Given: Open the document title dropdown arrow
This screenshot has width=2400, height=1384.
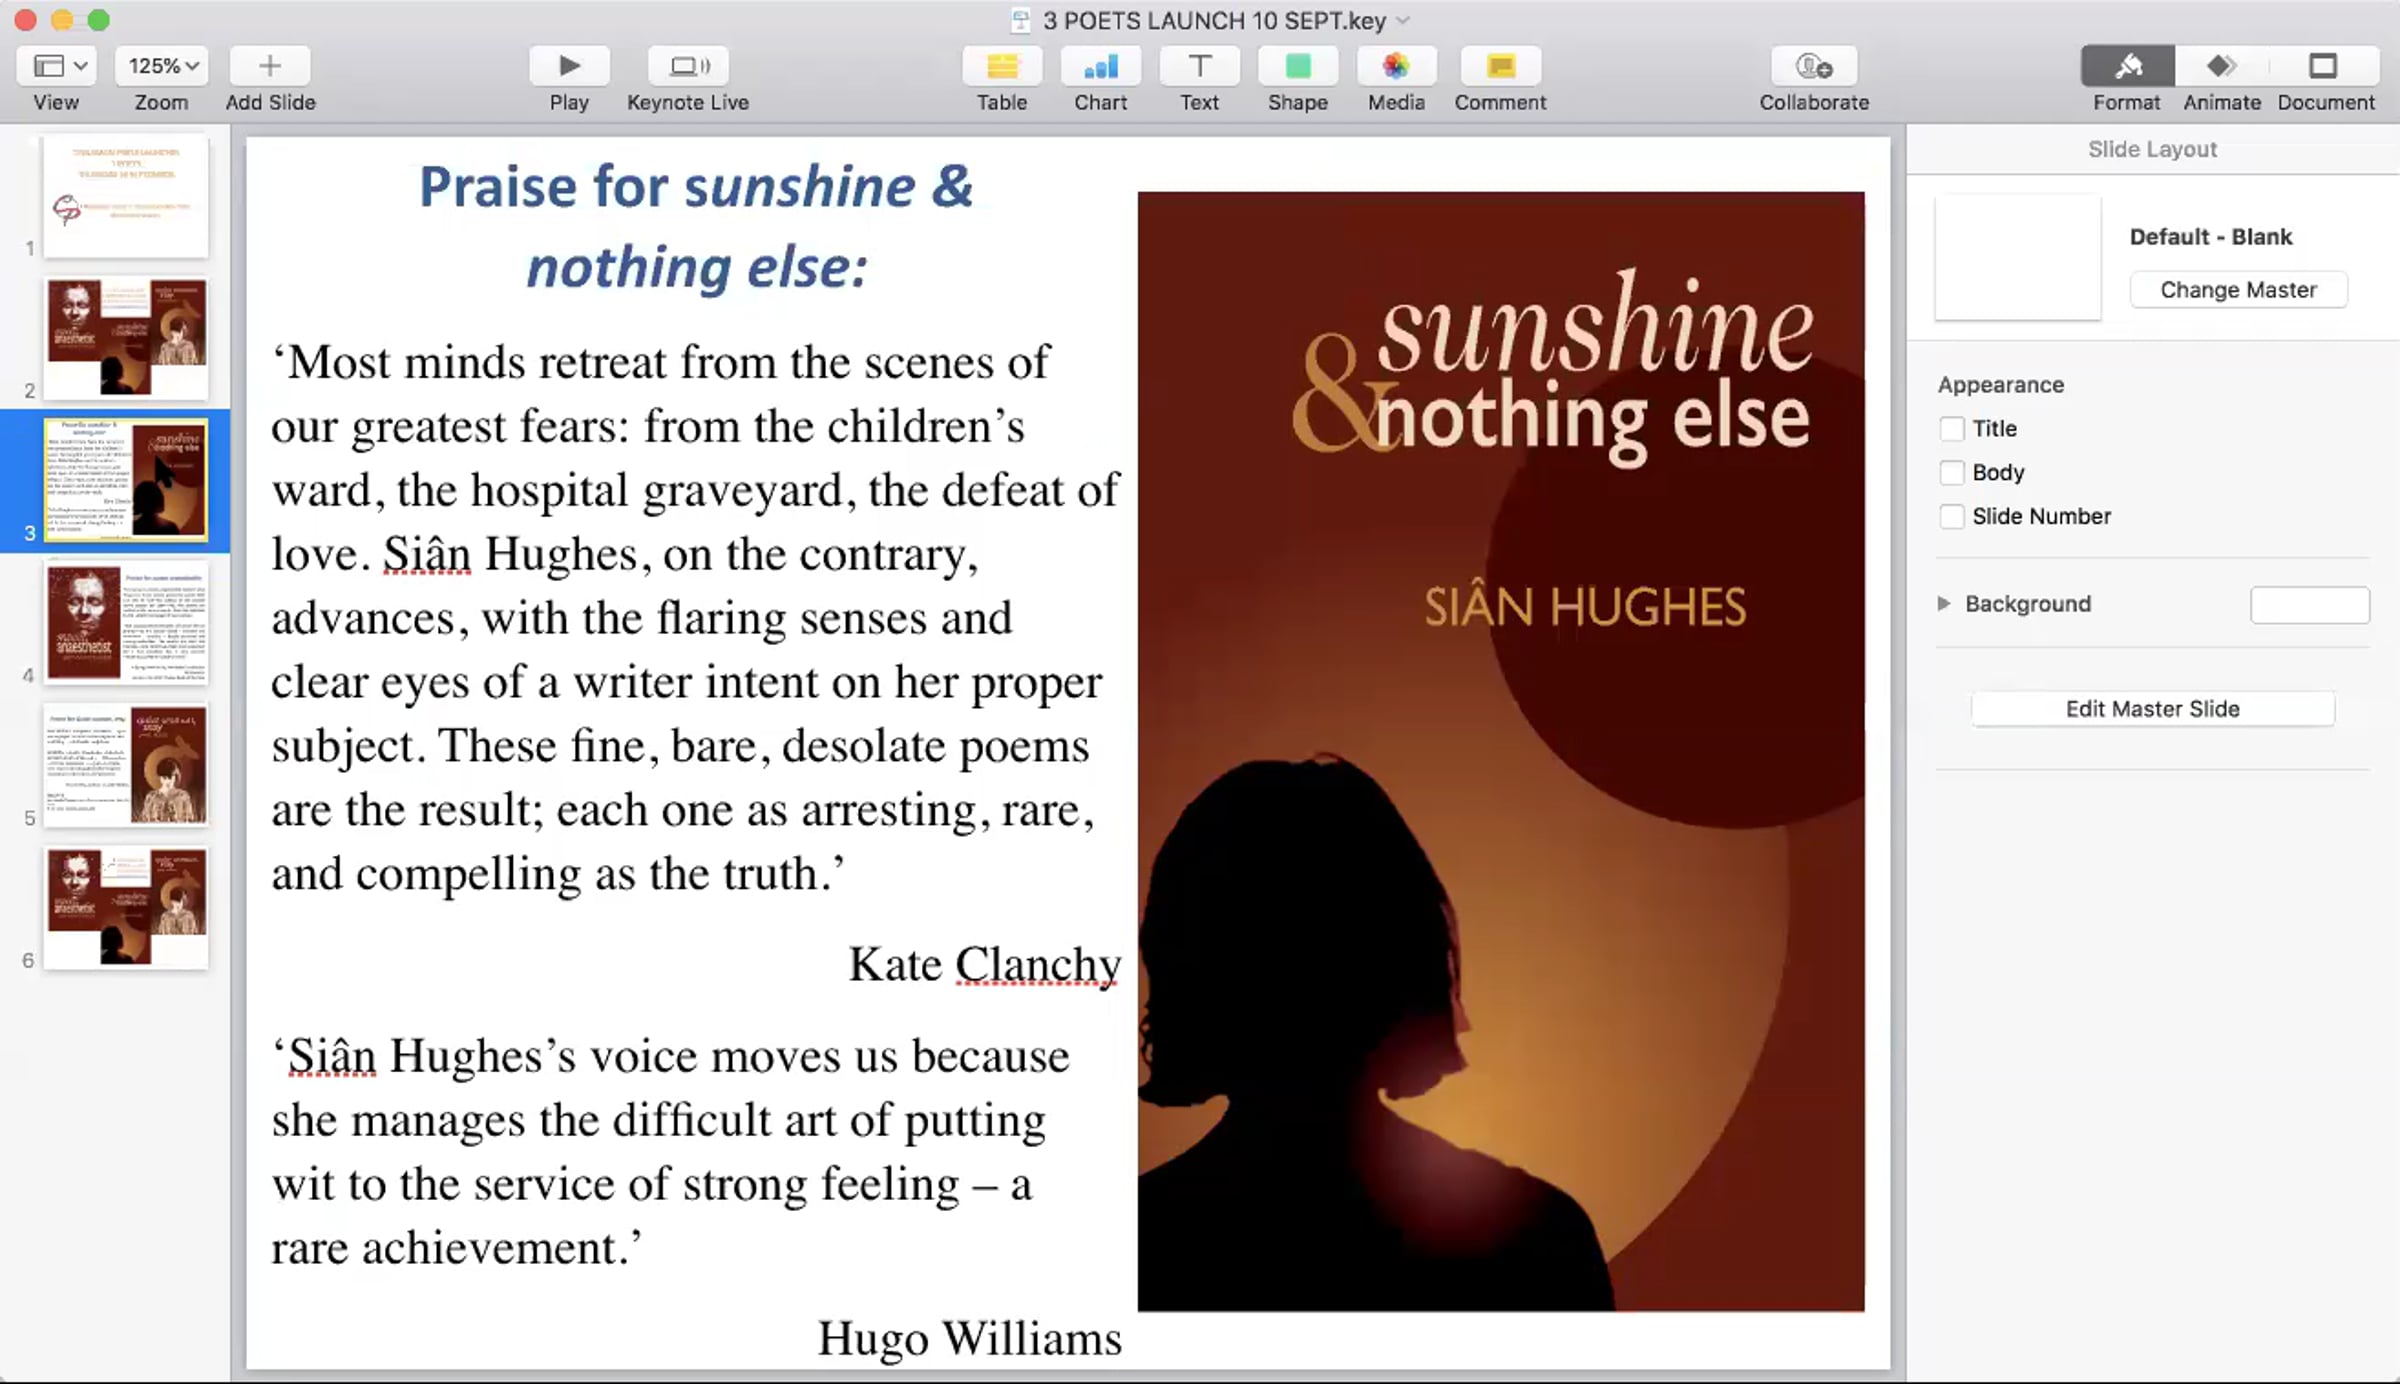Looking at the screenshot, I should pyautogui.click(x=1403, y=20).
